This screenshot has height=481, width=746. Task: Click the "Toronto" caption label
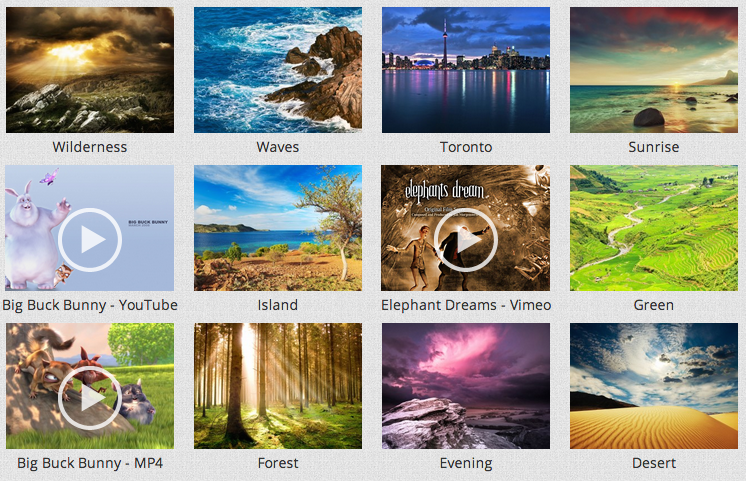(466, 147)
